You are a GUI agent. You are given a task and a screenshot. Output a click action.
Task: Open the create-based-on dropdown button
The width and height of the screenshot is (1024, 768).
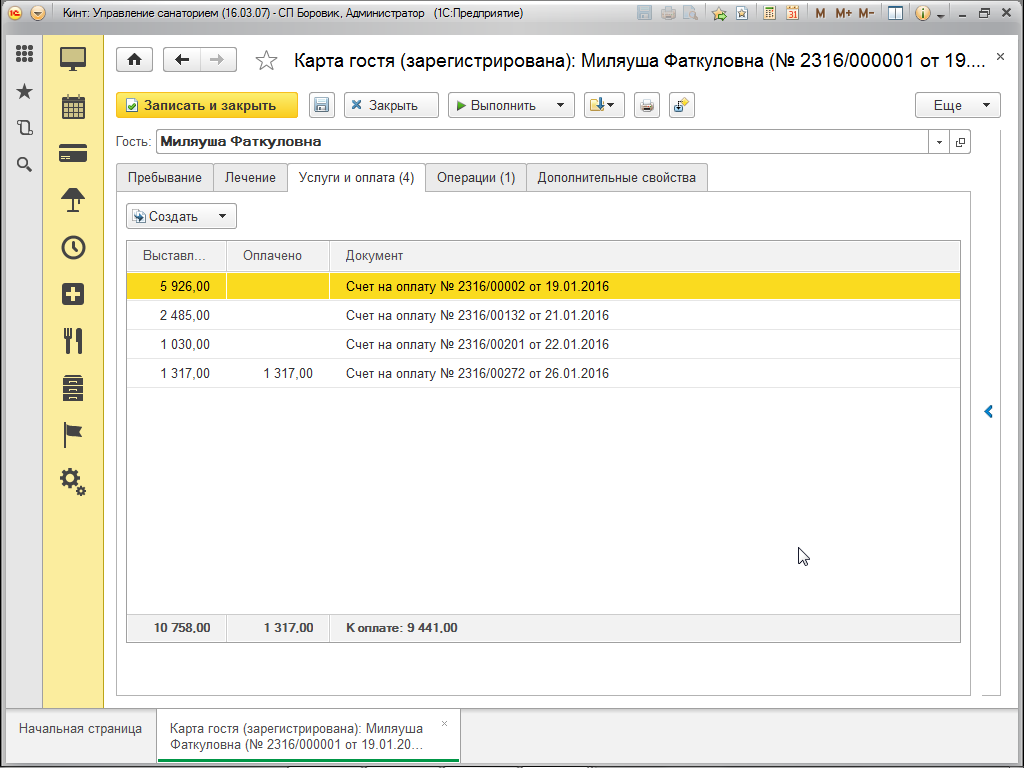pos(604,105)
